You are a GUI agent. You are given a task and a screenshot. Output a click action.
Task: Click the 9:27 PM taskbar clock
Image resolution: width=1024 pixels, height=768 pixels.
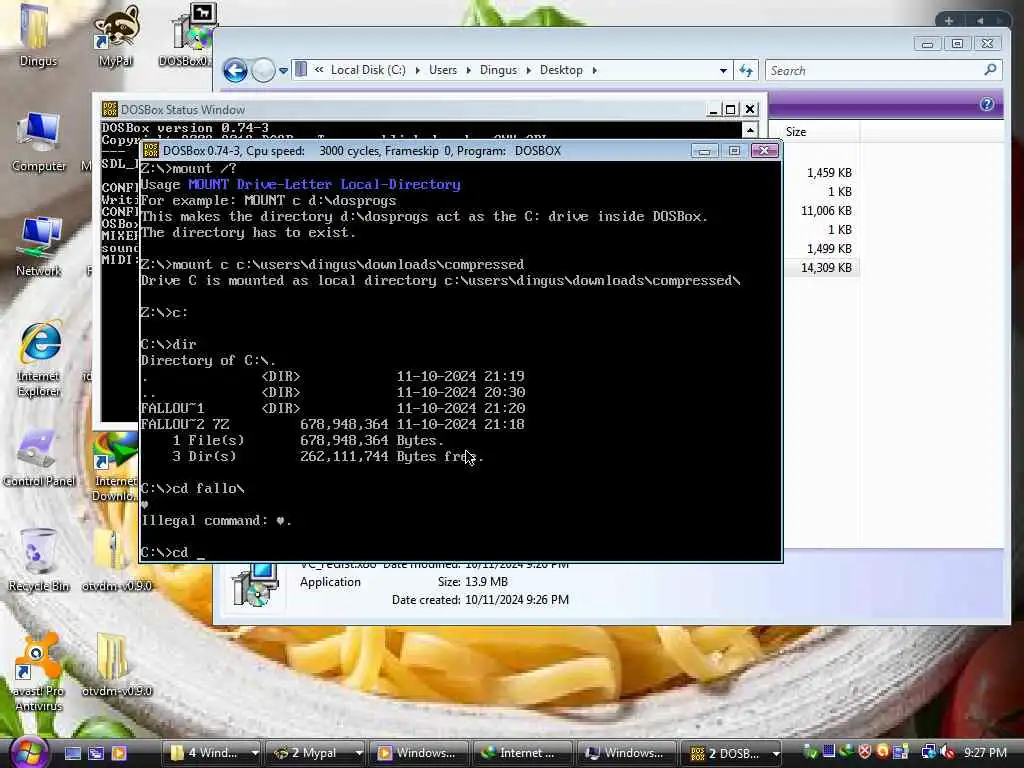[x=985, y=752]
